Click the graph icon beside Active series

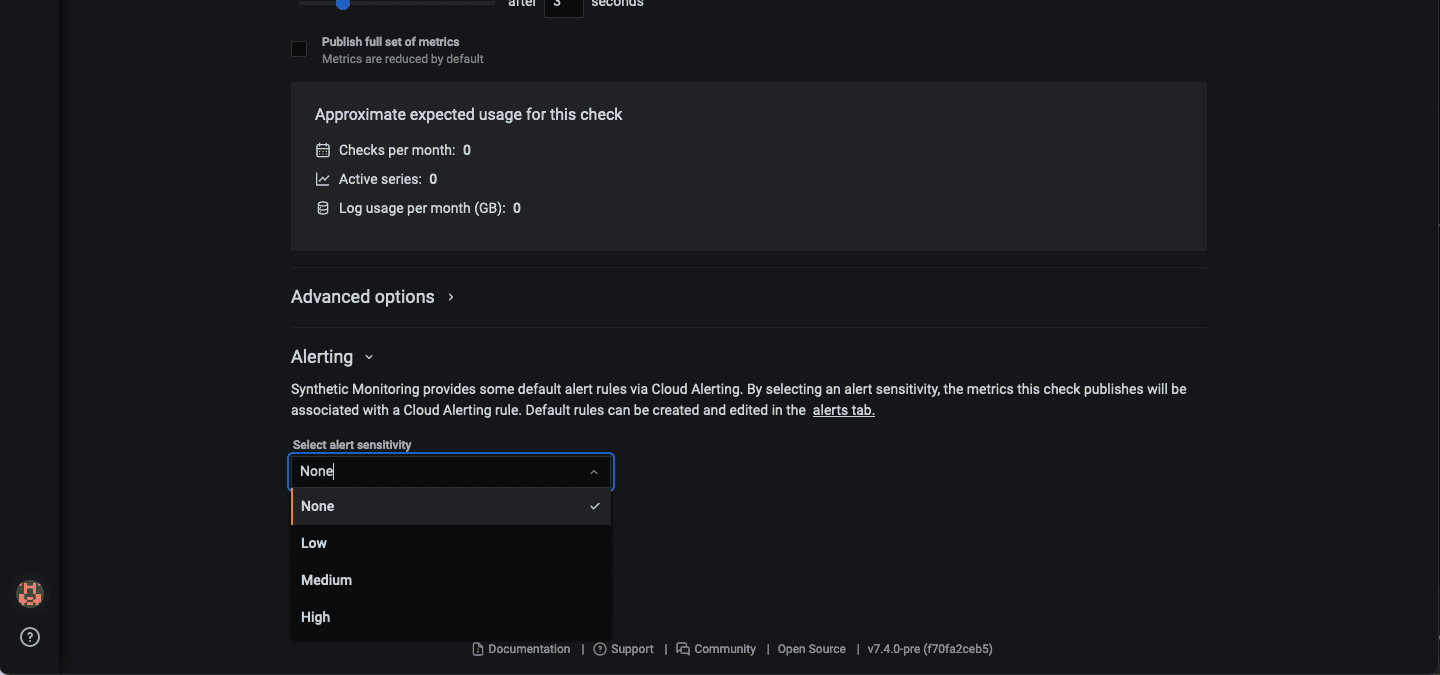[323, 179]
